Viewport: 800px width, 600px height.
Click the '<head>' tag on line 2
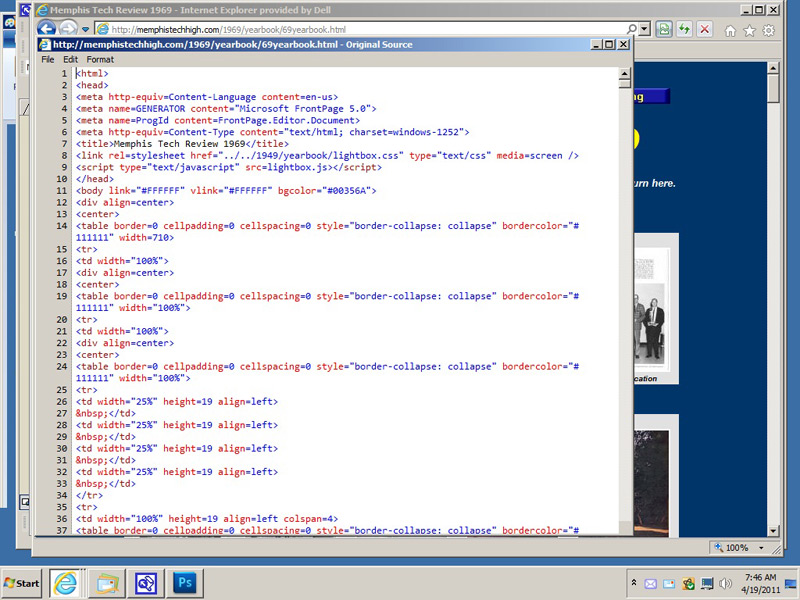coord(92,85)
